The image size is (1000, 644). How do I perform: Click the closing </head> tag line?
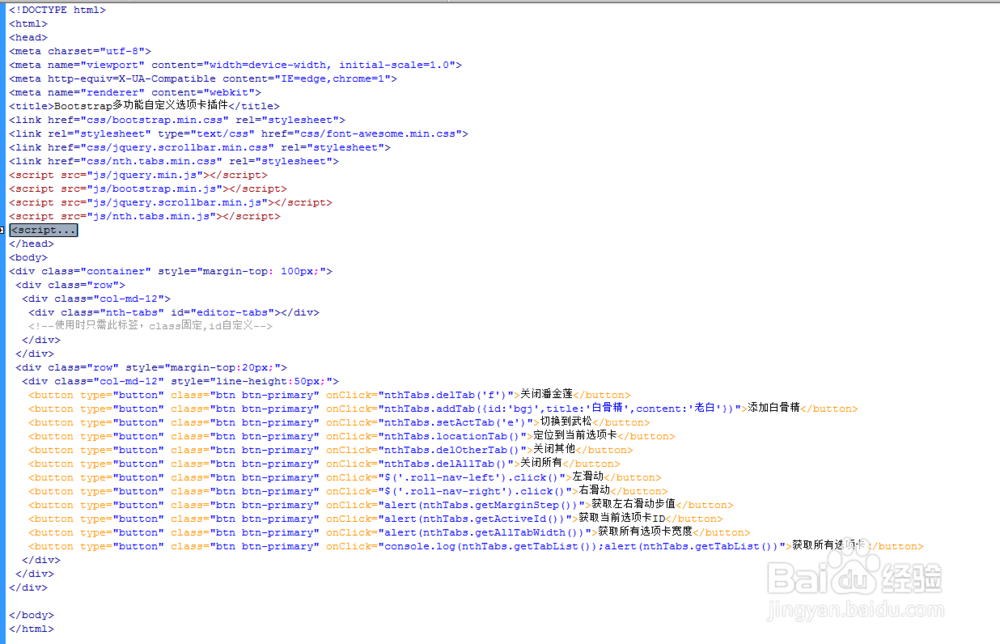(32, 244)
